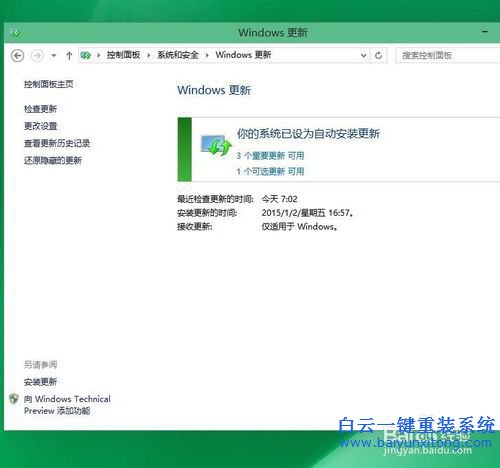Click the update status monitor icon
500x468 pixels.
click(x=216, y=145)
